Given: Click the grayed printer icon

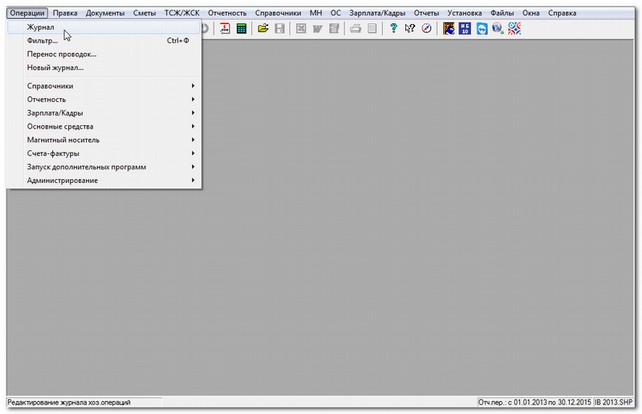Looking at the screenshot, I should coord(355,29).
